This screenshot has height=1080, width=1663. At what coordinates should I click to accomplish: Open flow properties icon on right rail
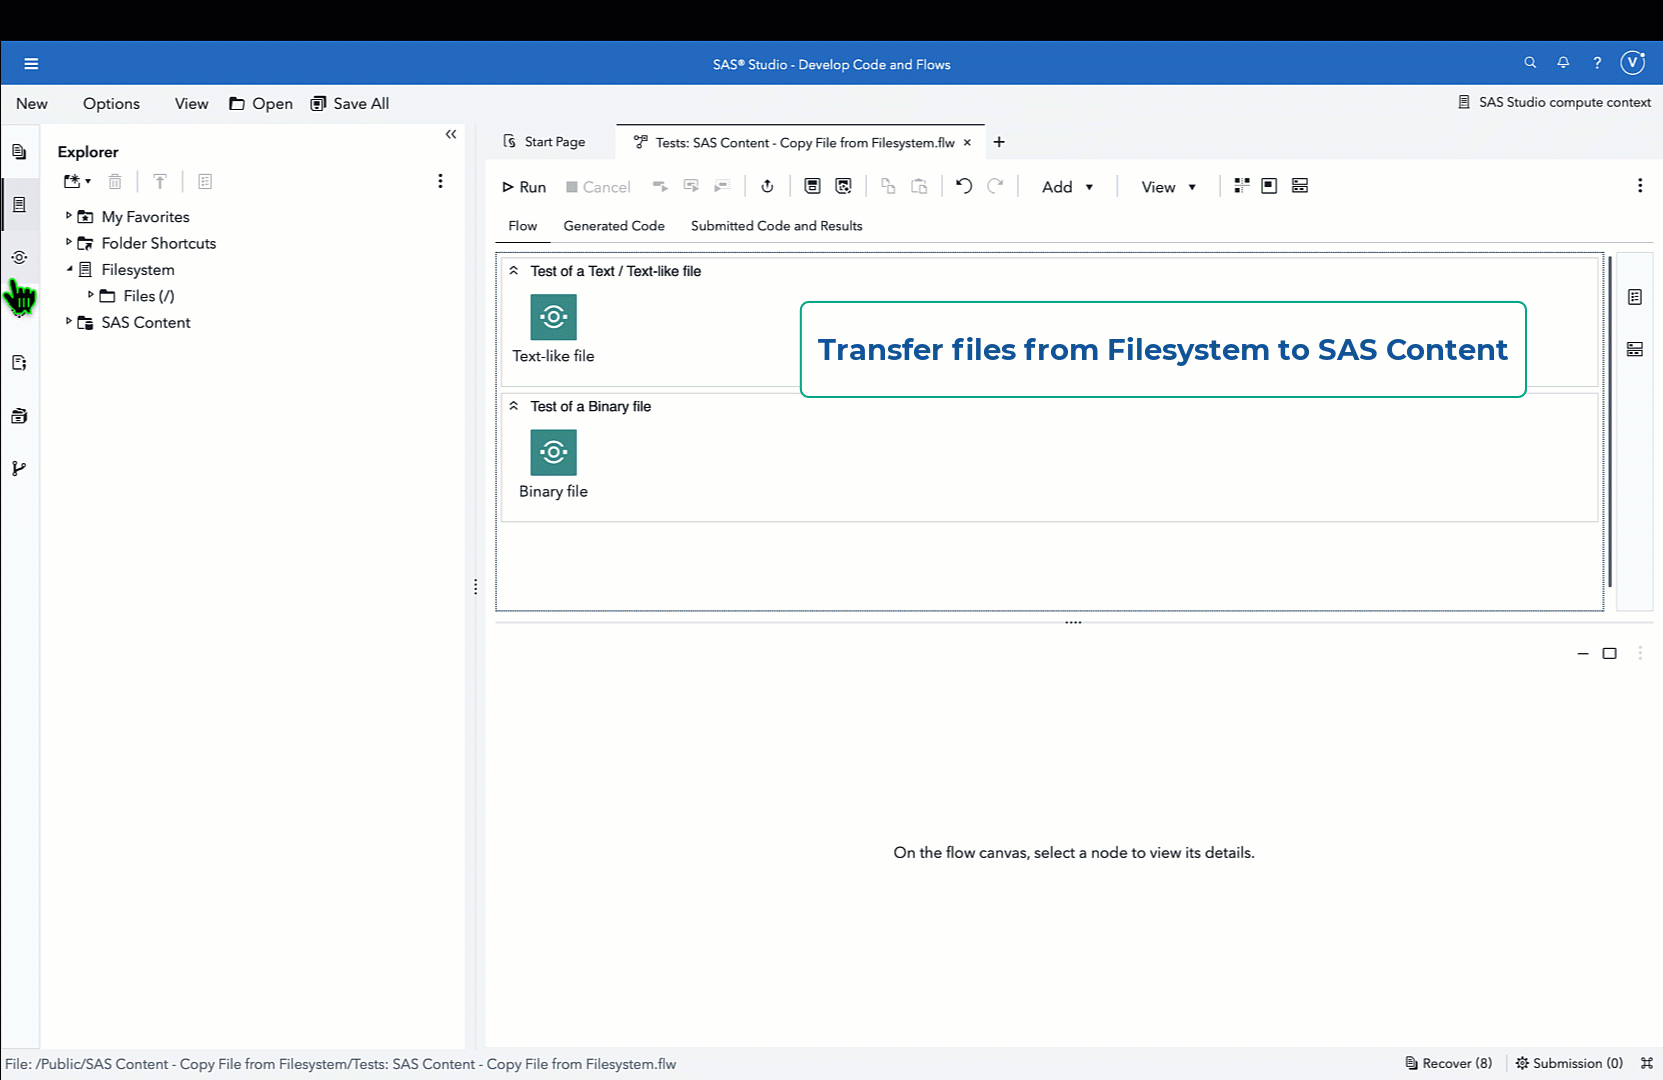(1635, 297)
